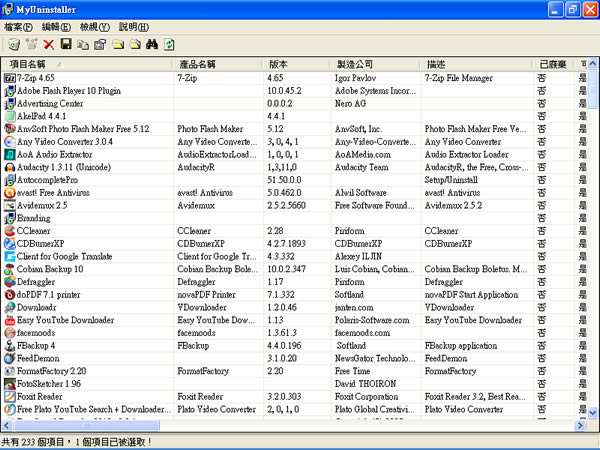The image size is (600, 450).
Task: Select the FBackup 4 entry
Action: tap(36, 346)
